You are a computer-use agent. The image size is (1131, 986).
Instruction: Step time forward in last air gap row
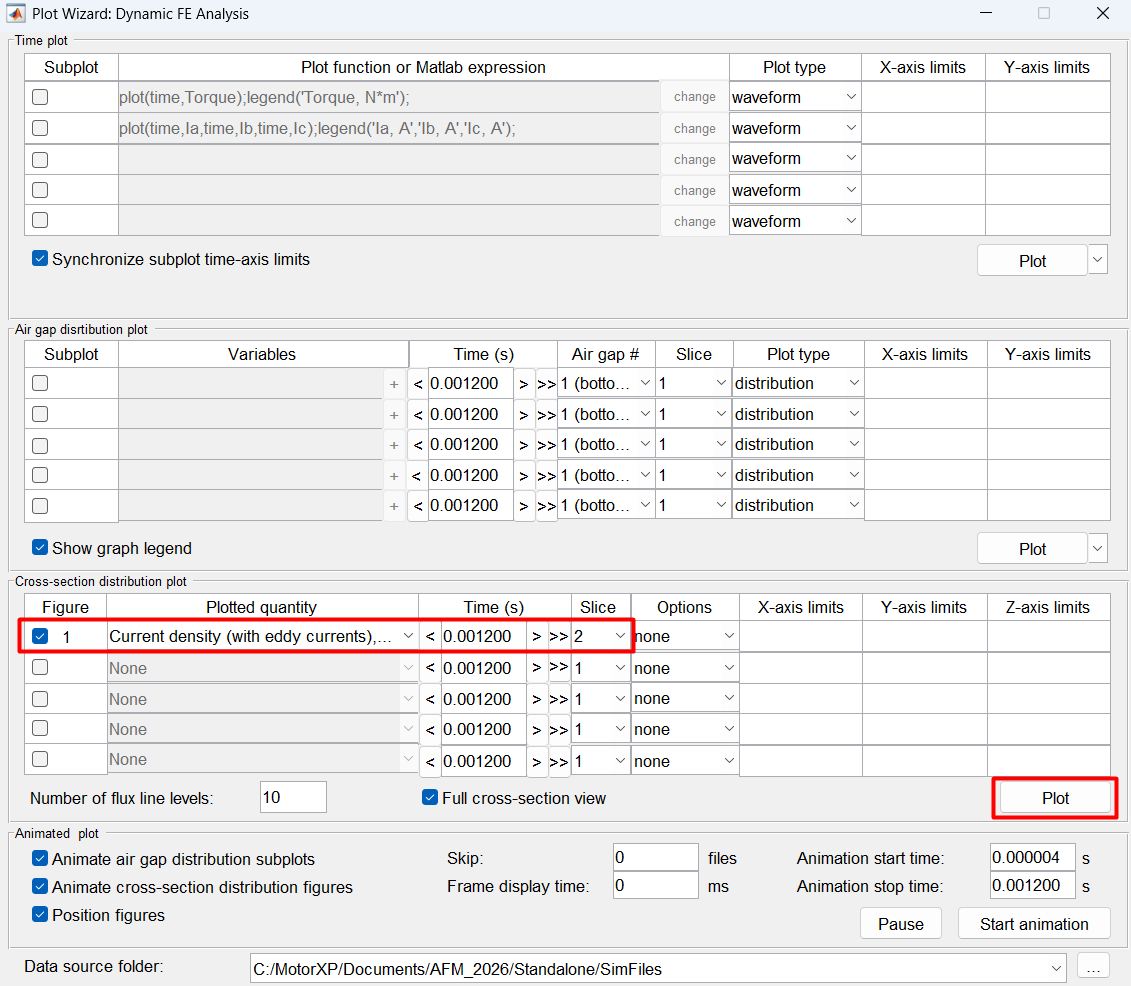(524, 506)
